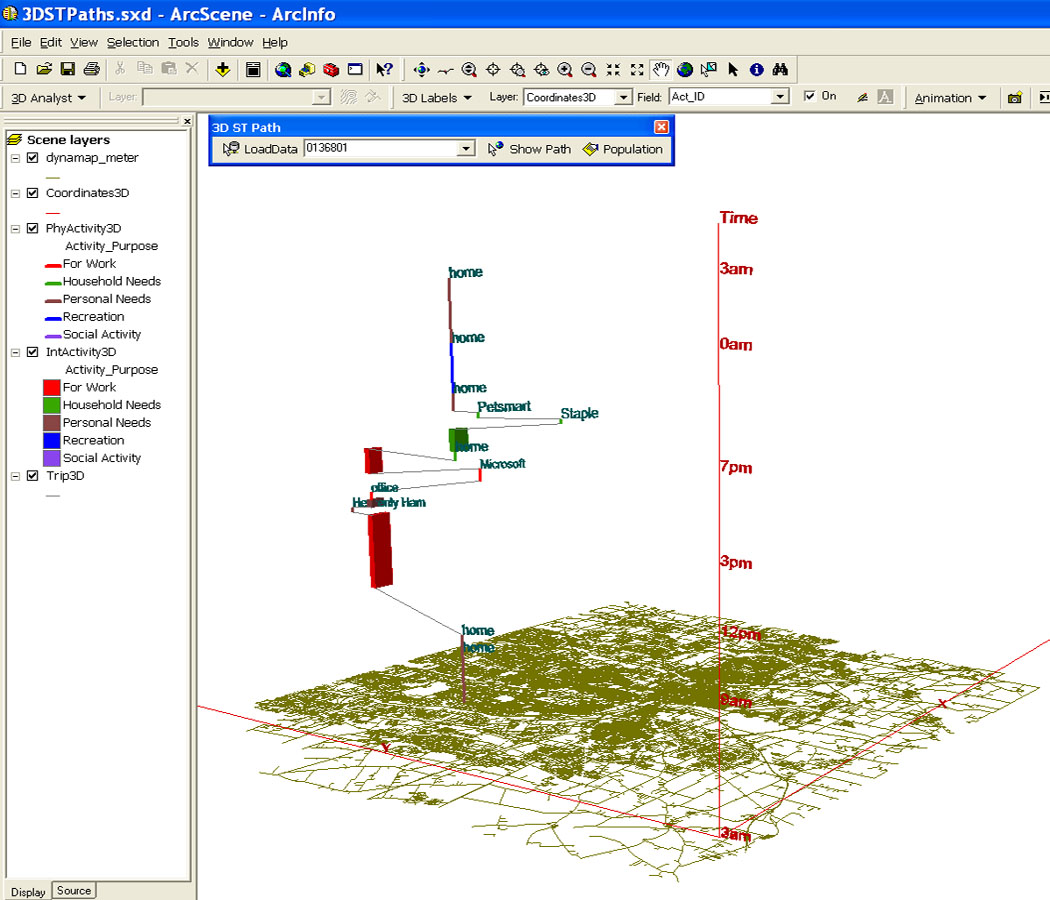Screen dimensions: 1050x900
Task: Select the Pan hand tool
Action: tap(661, 69)
